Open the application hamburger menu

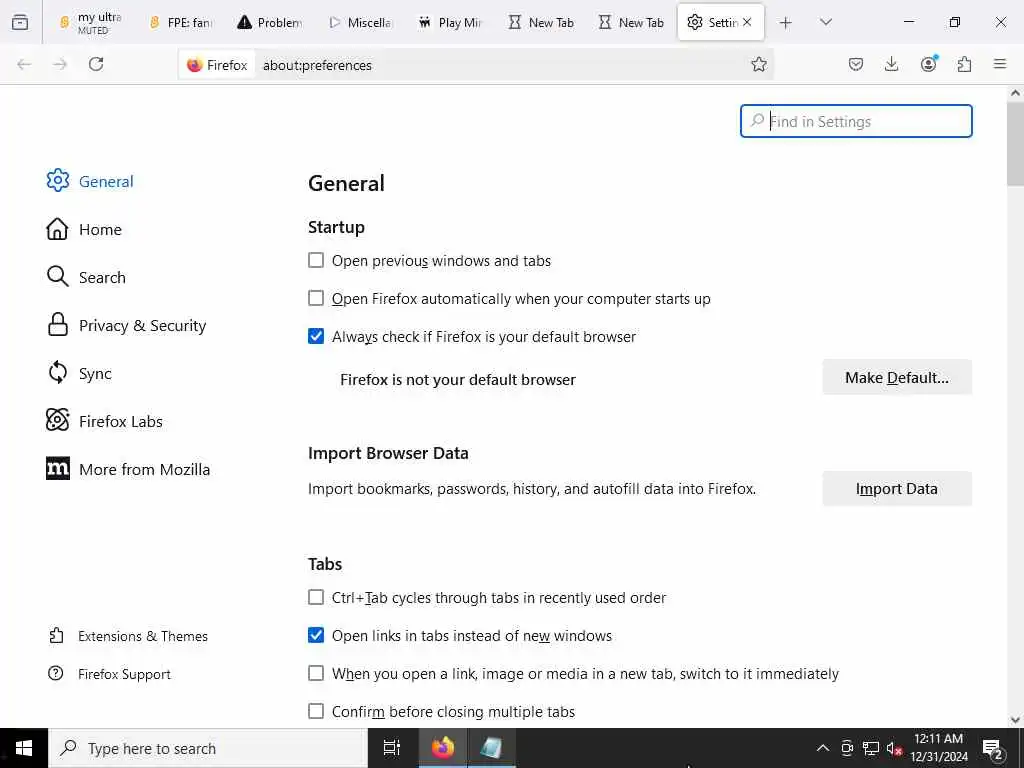1000,65
